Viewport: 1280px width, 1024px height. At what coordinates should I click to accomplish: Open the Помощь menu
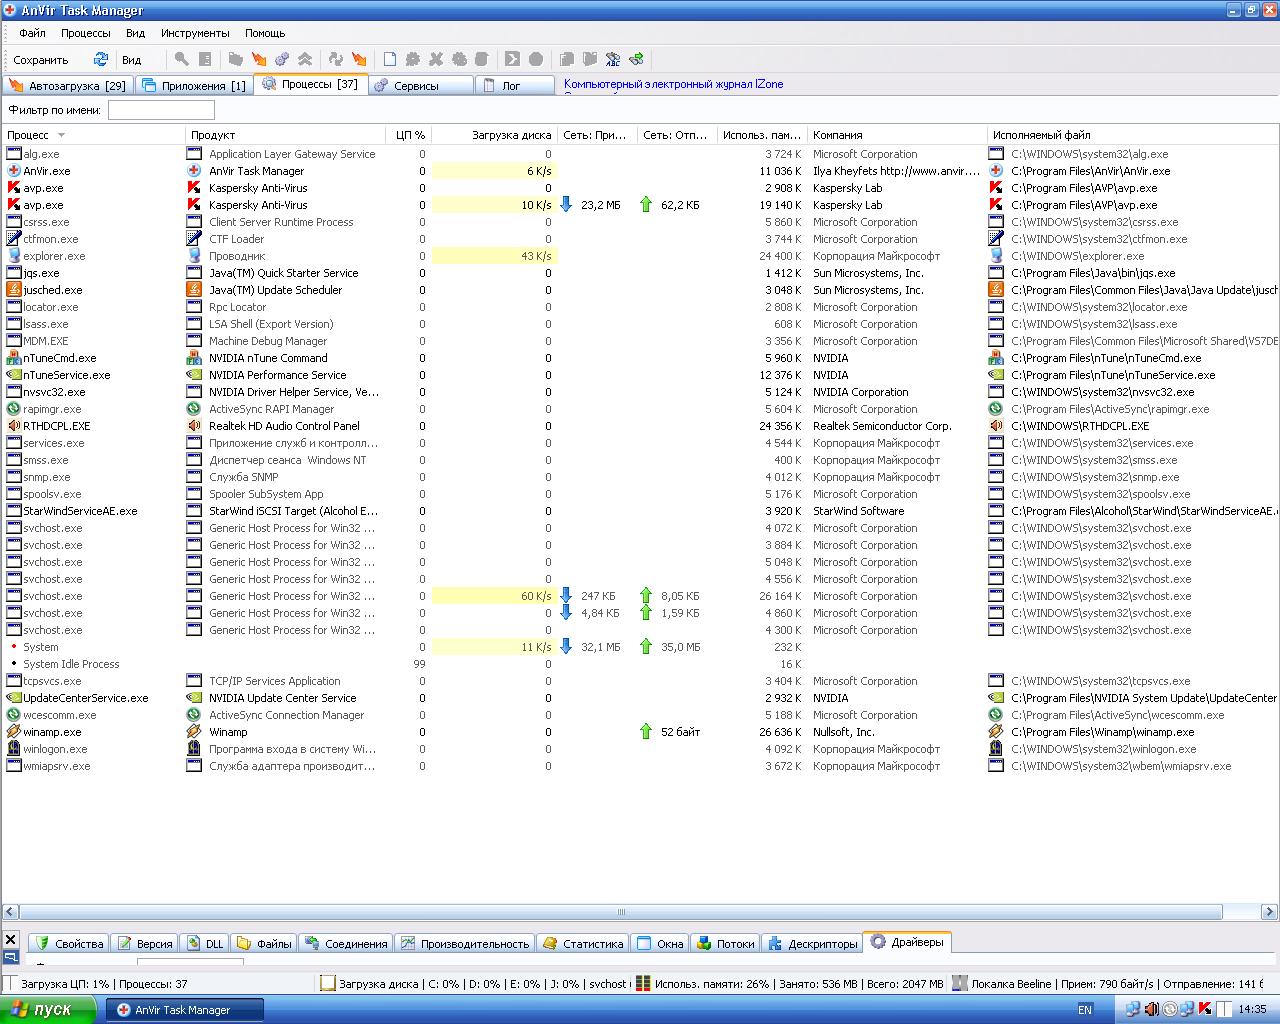click(x=265, y=33)
